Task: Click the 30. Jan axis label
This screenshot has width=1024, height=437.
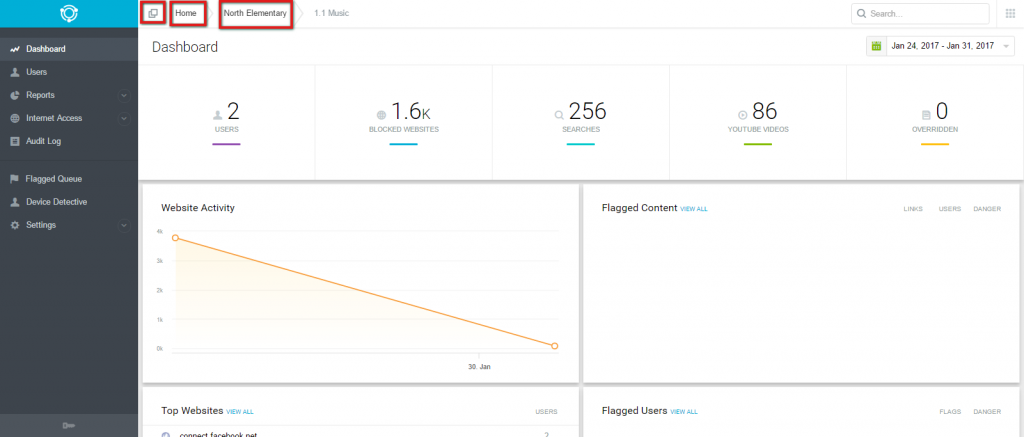Action: (x=479, y=367)
